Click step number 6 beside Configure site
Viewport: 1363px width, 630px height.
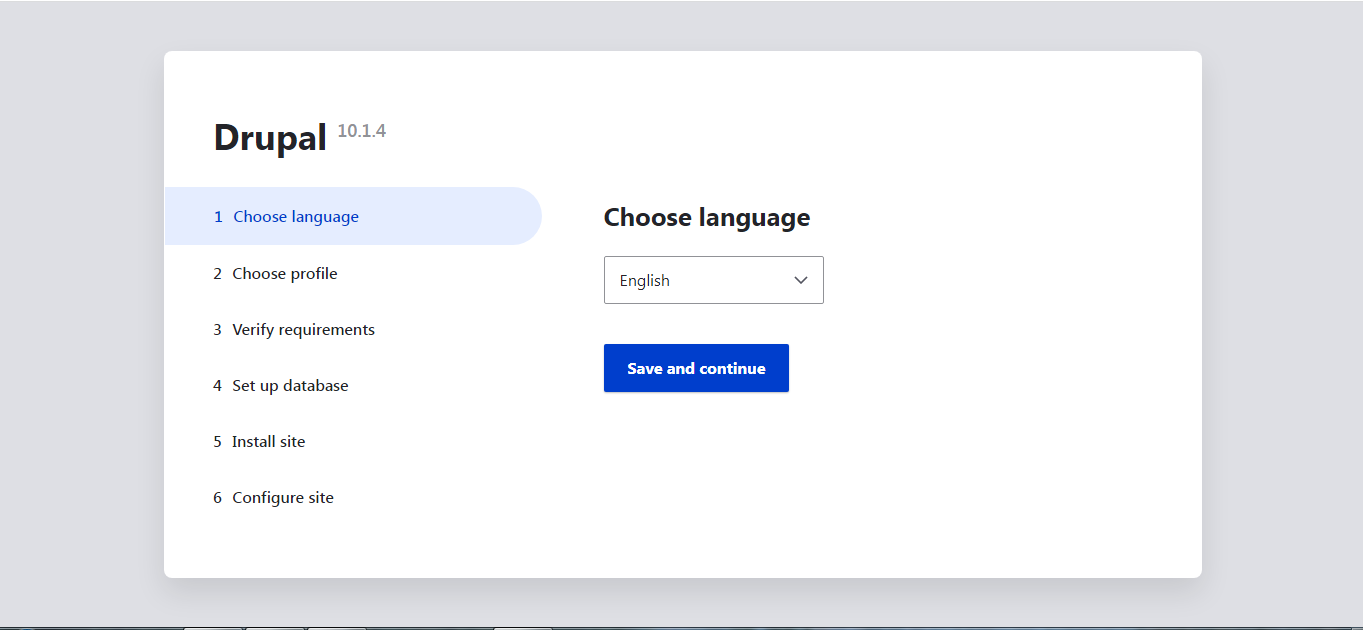[x=217, y=497]
